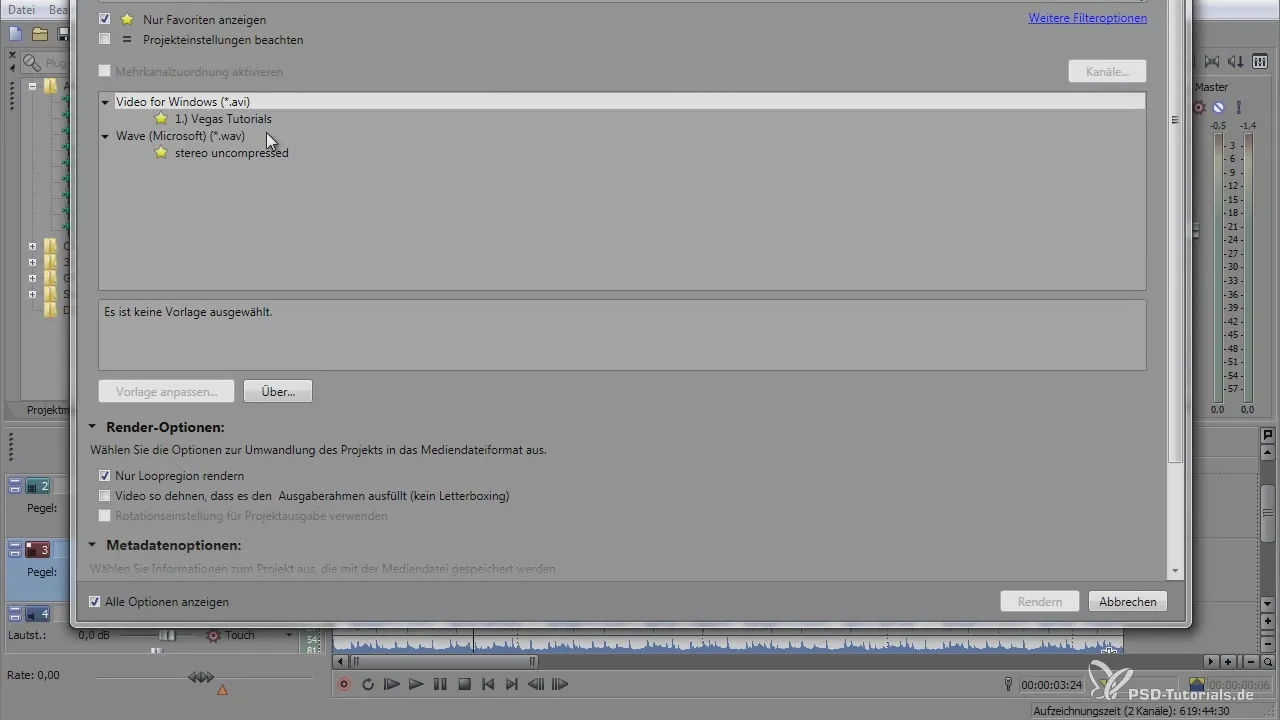The height and width of the screenshot is (720, 1280).
Task: Click the Weitere Filteroptionen link
Action: pyautogui.click(x=1087, y=18)
